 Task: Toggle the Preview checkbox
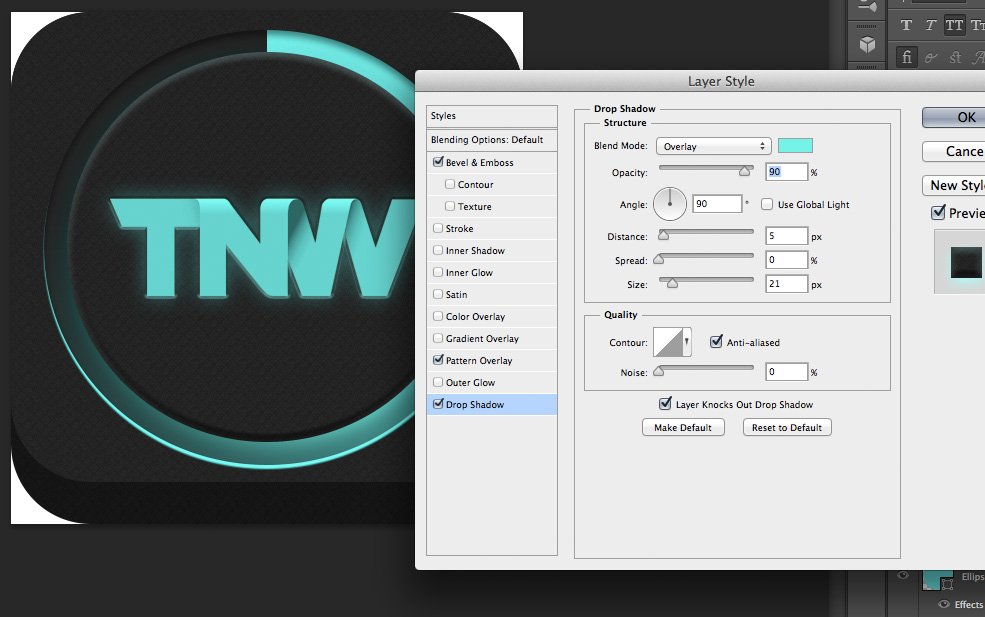click(938, 212)
